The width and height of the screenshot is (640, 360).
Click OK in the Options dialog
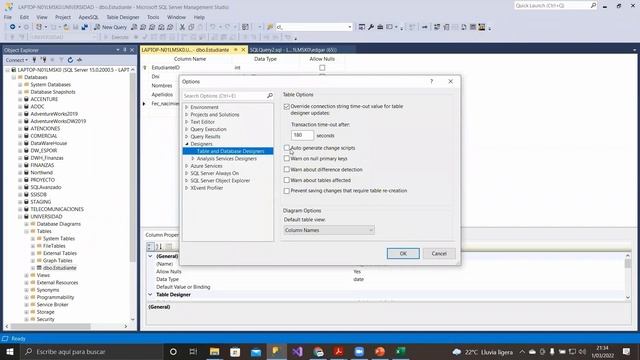coord(403,253)
